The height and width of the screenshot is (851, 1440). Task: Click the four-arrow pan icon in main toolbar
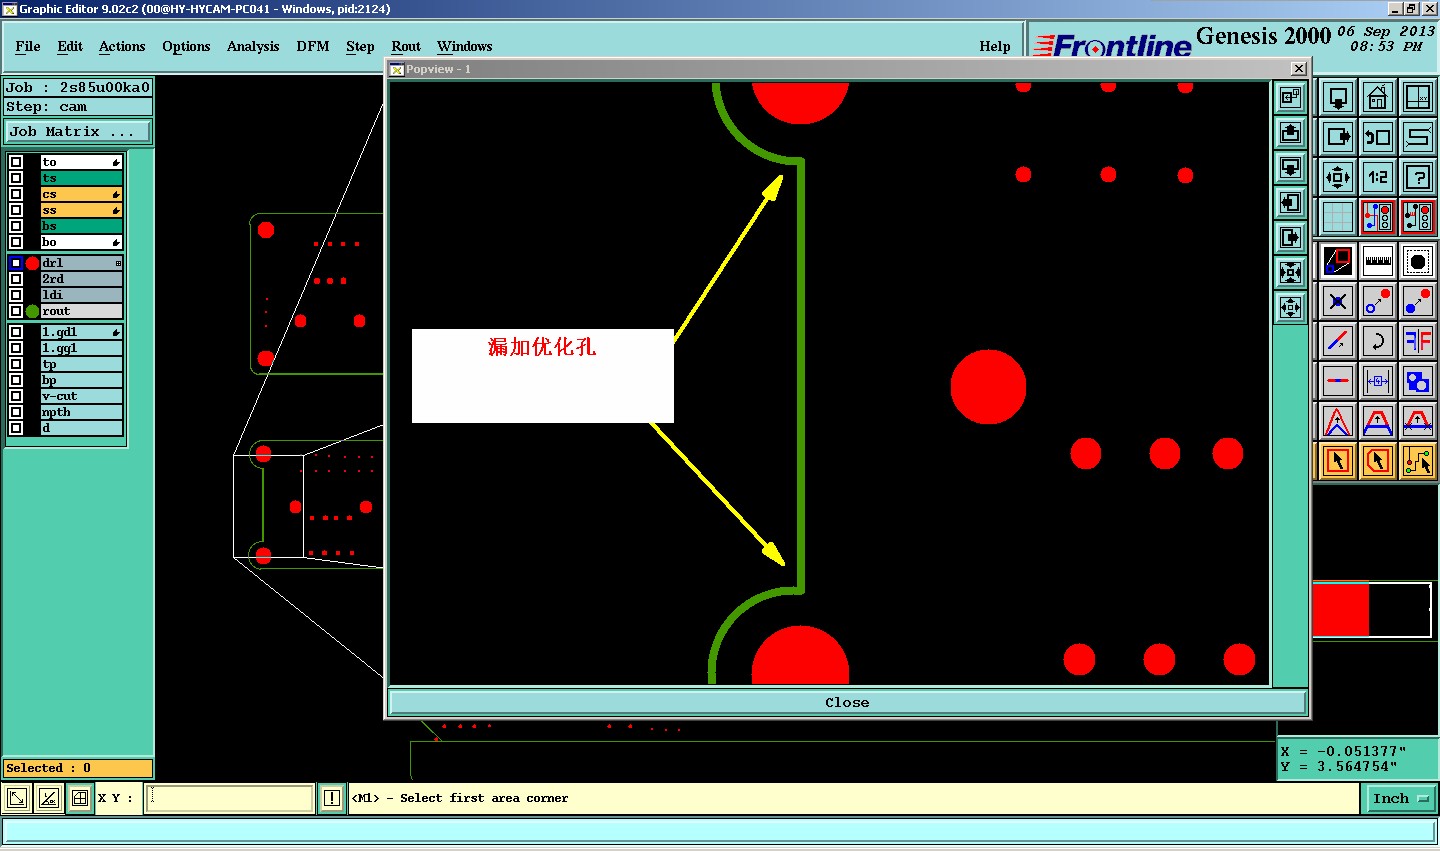1338,177
